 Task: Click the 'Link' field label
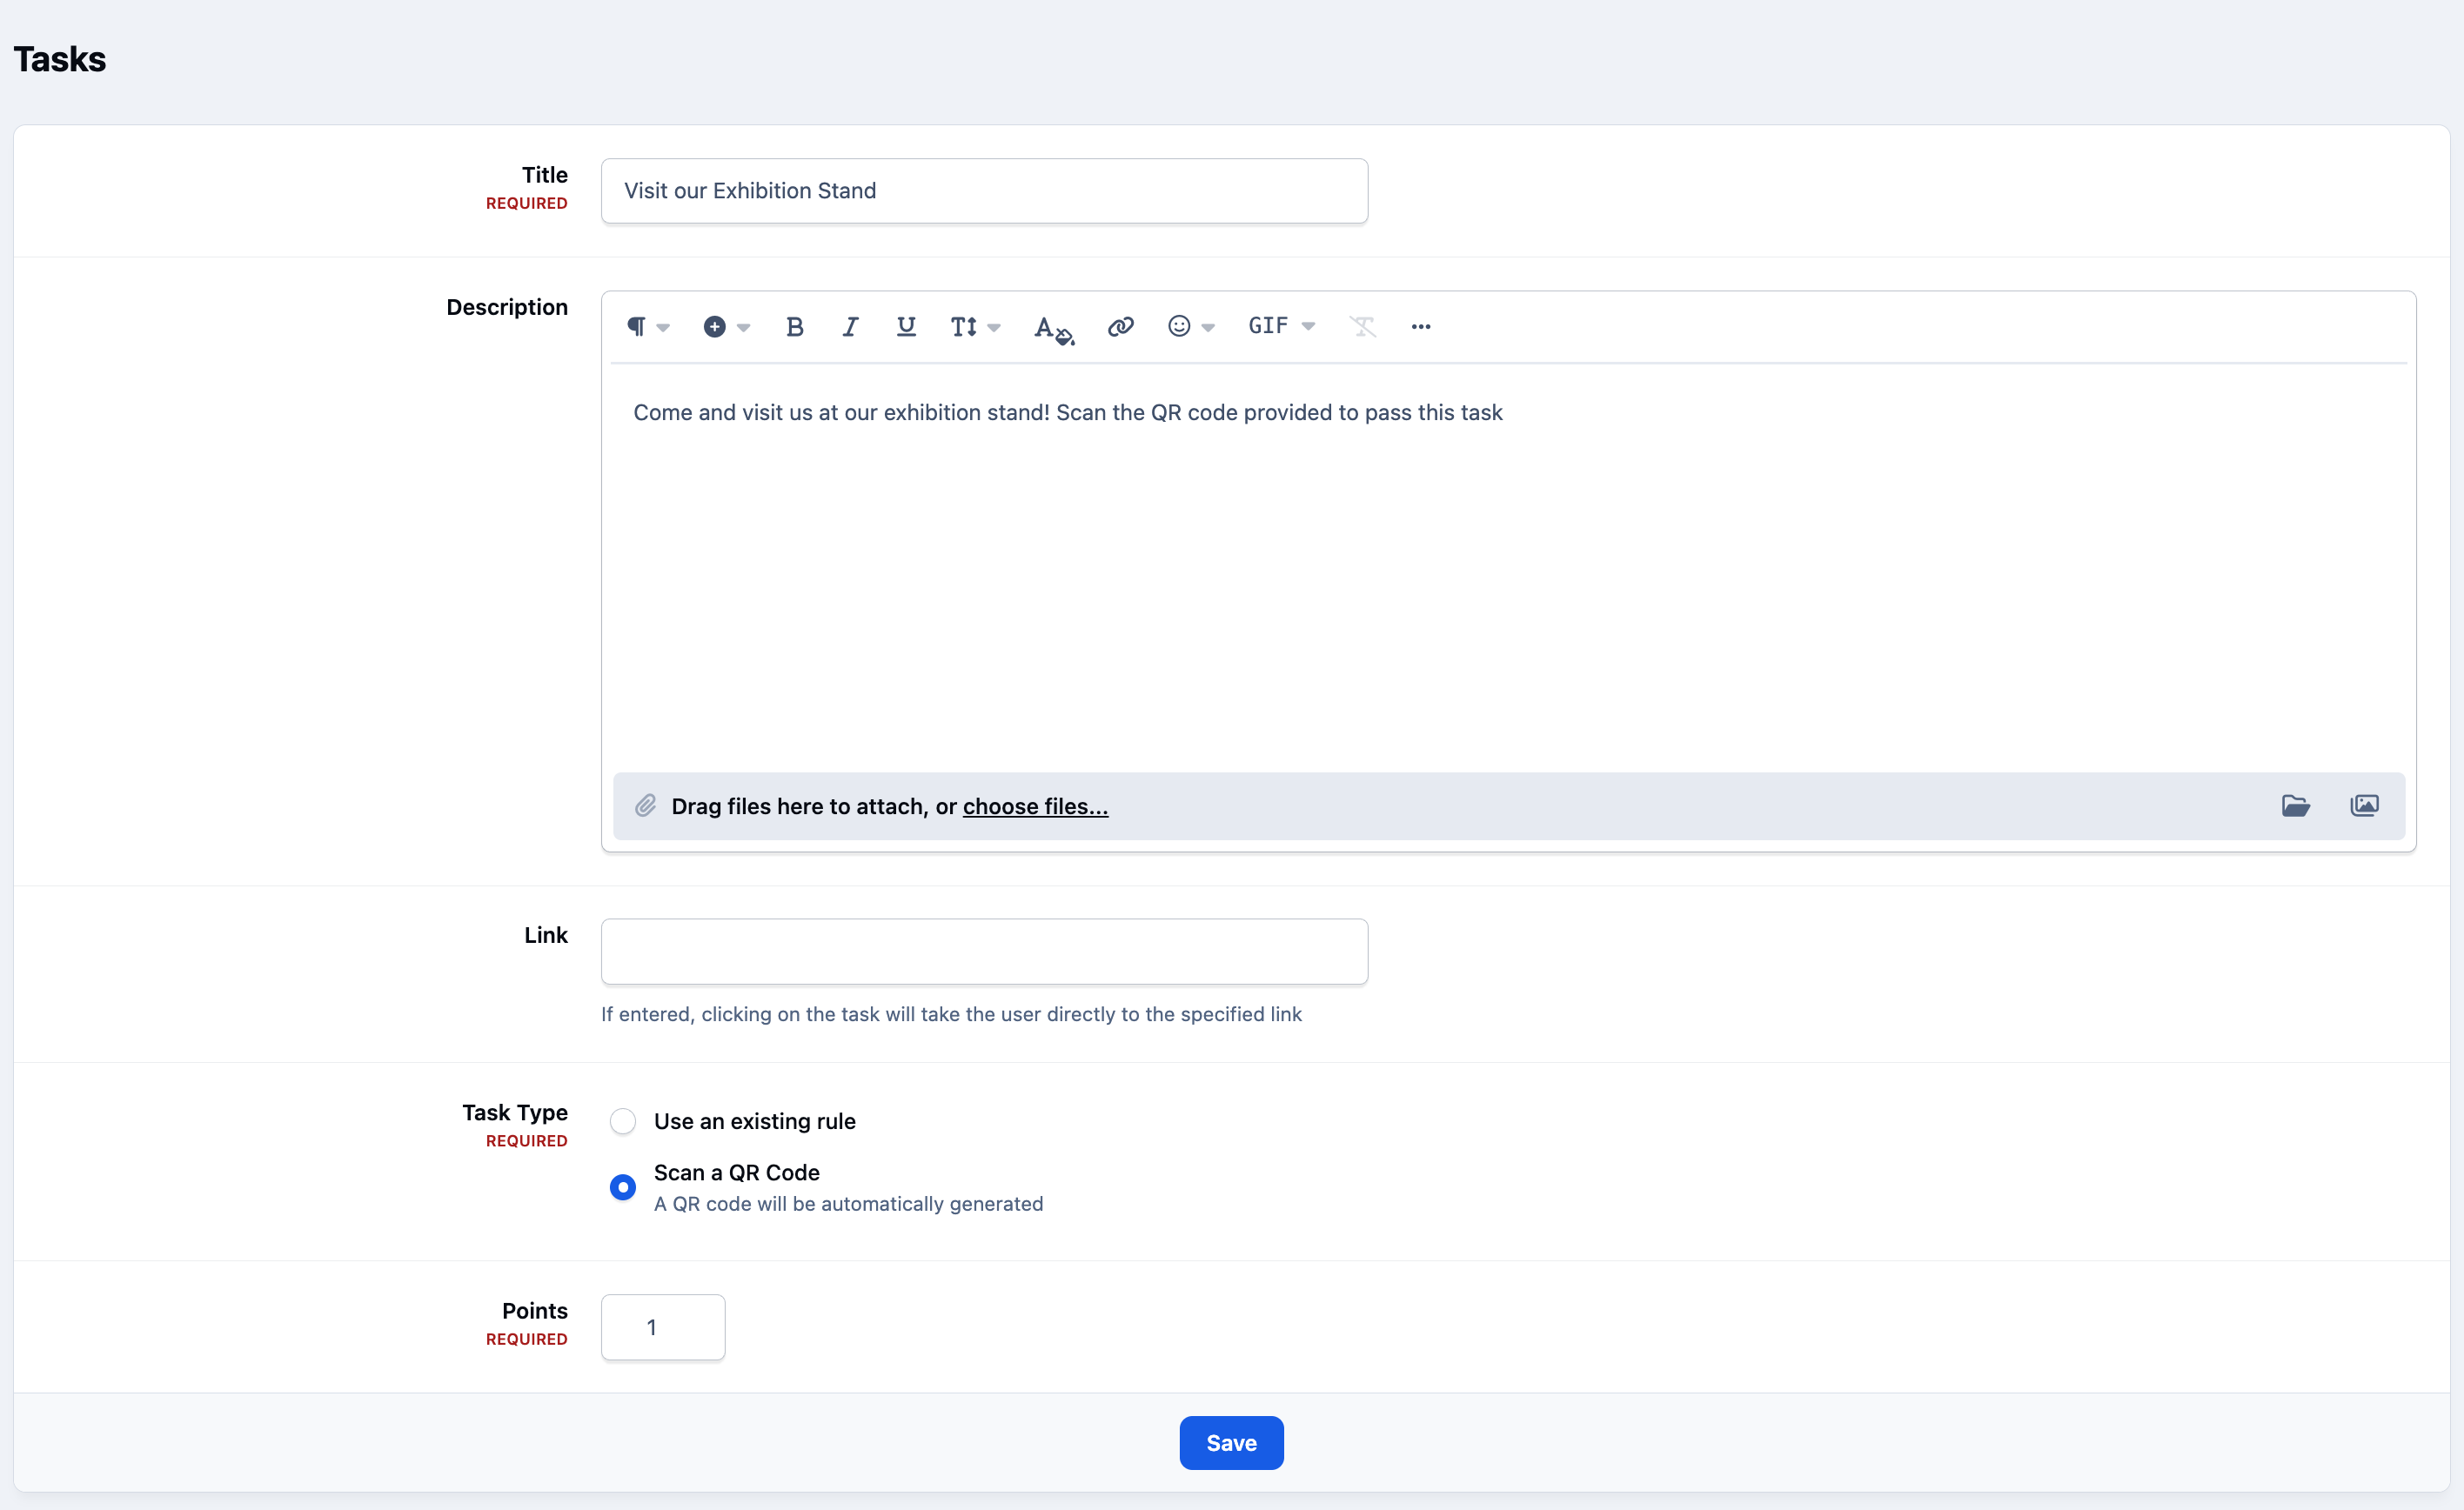click(x=546, y=935)
